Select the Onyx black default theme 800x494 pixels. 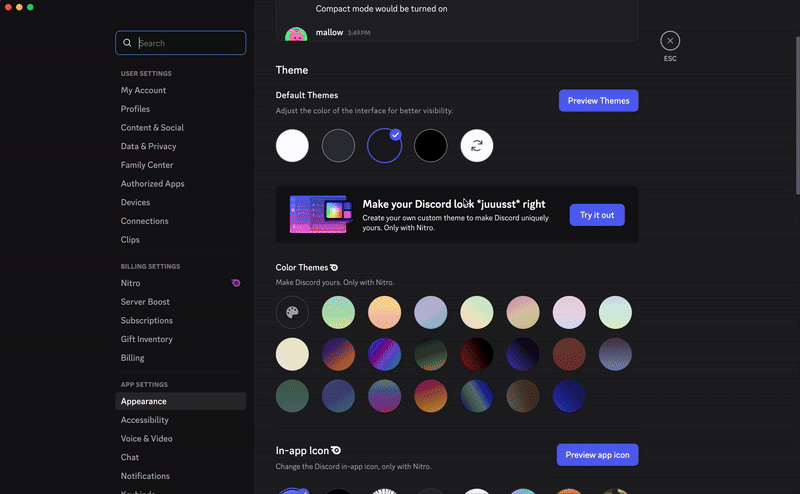tap(431, 146)
